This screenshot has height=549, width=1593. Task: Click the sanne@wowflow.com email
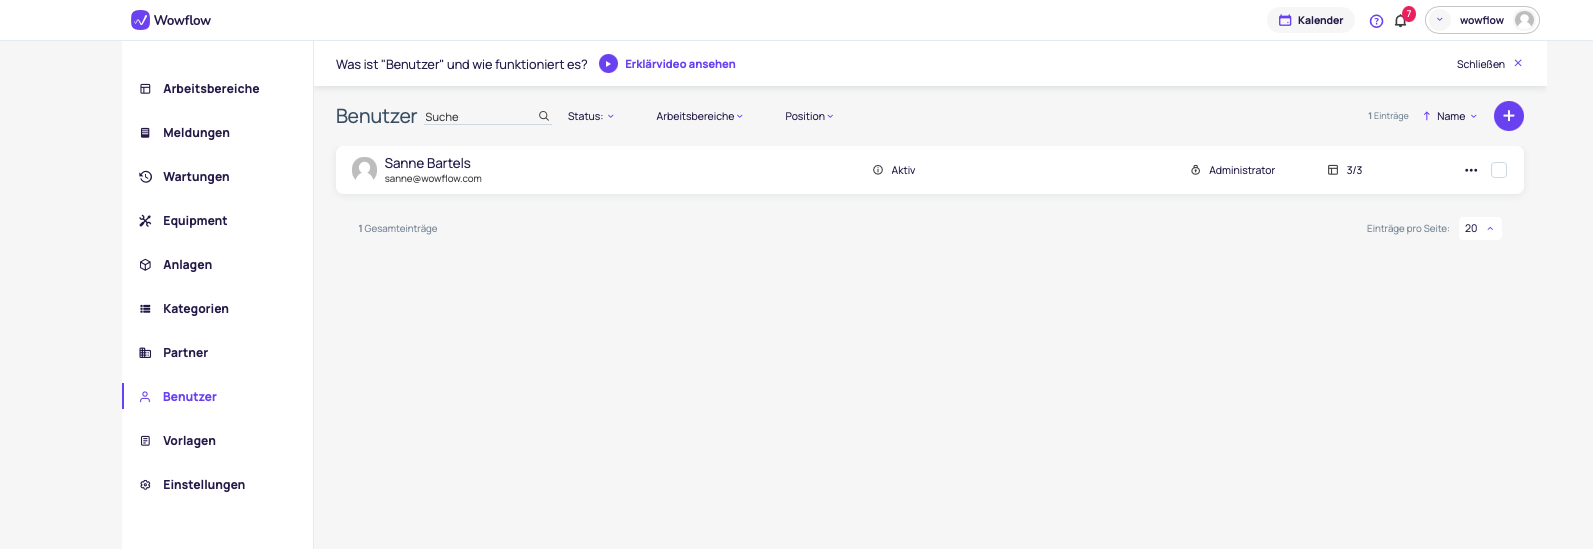tap(433, 179)
